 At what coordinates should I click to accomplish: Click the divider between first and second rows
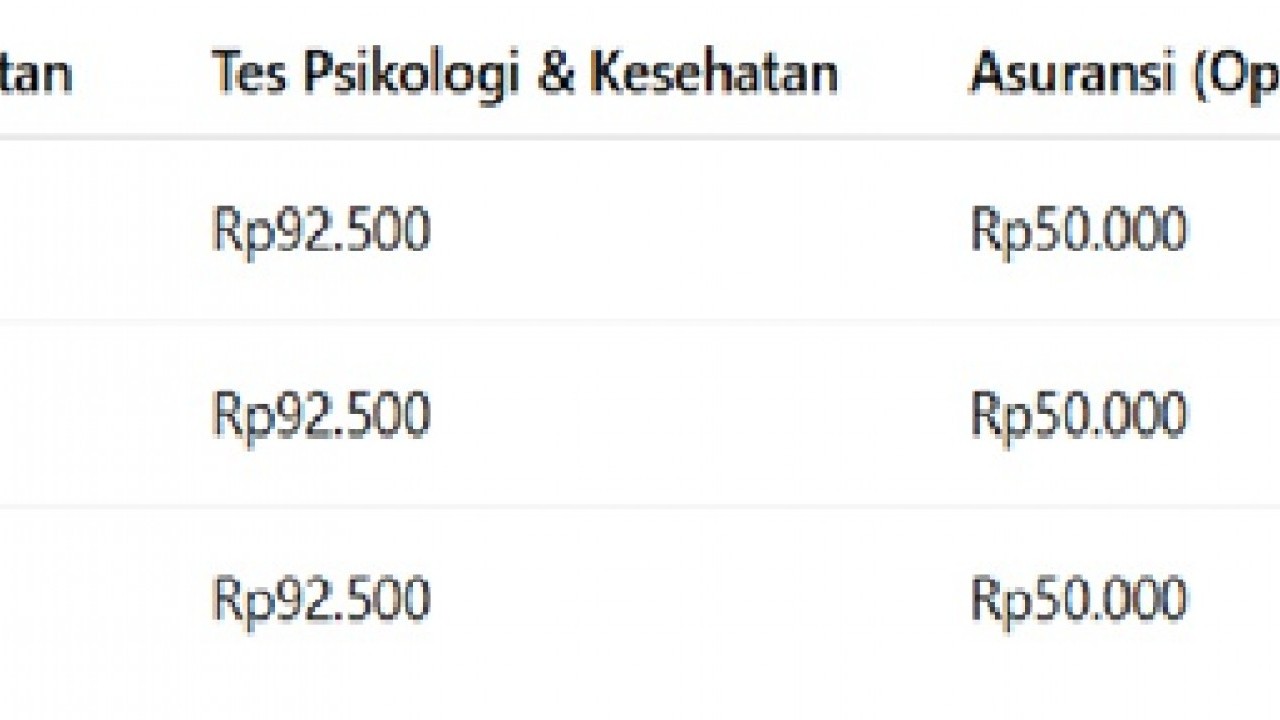(x=640, y=322)
